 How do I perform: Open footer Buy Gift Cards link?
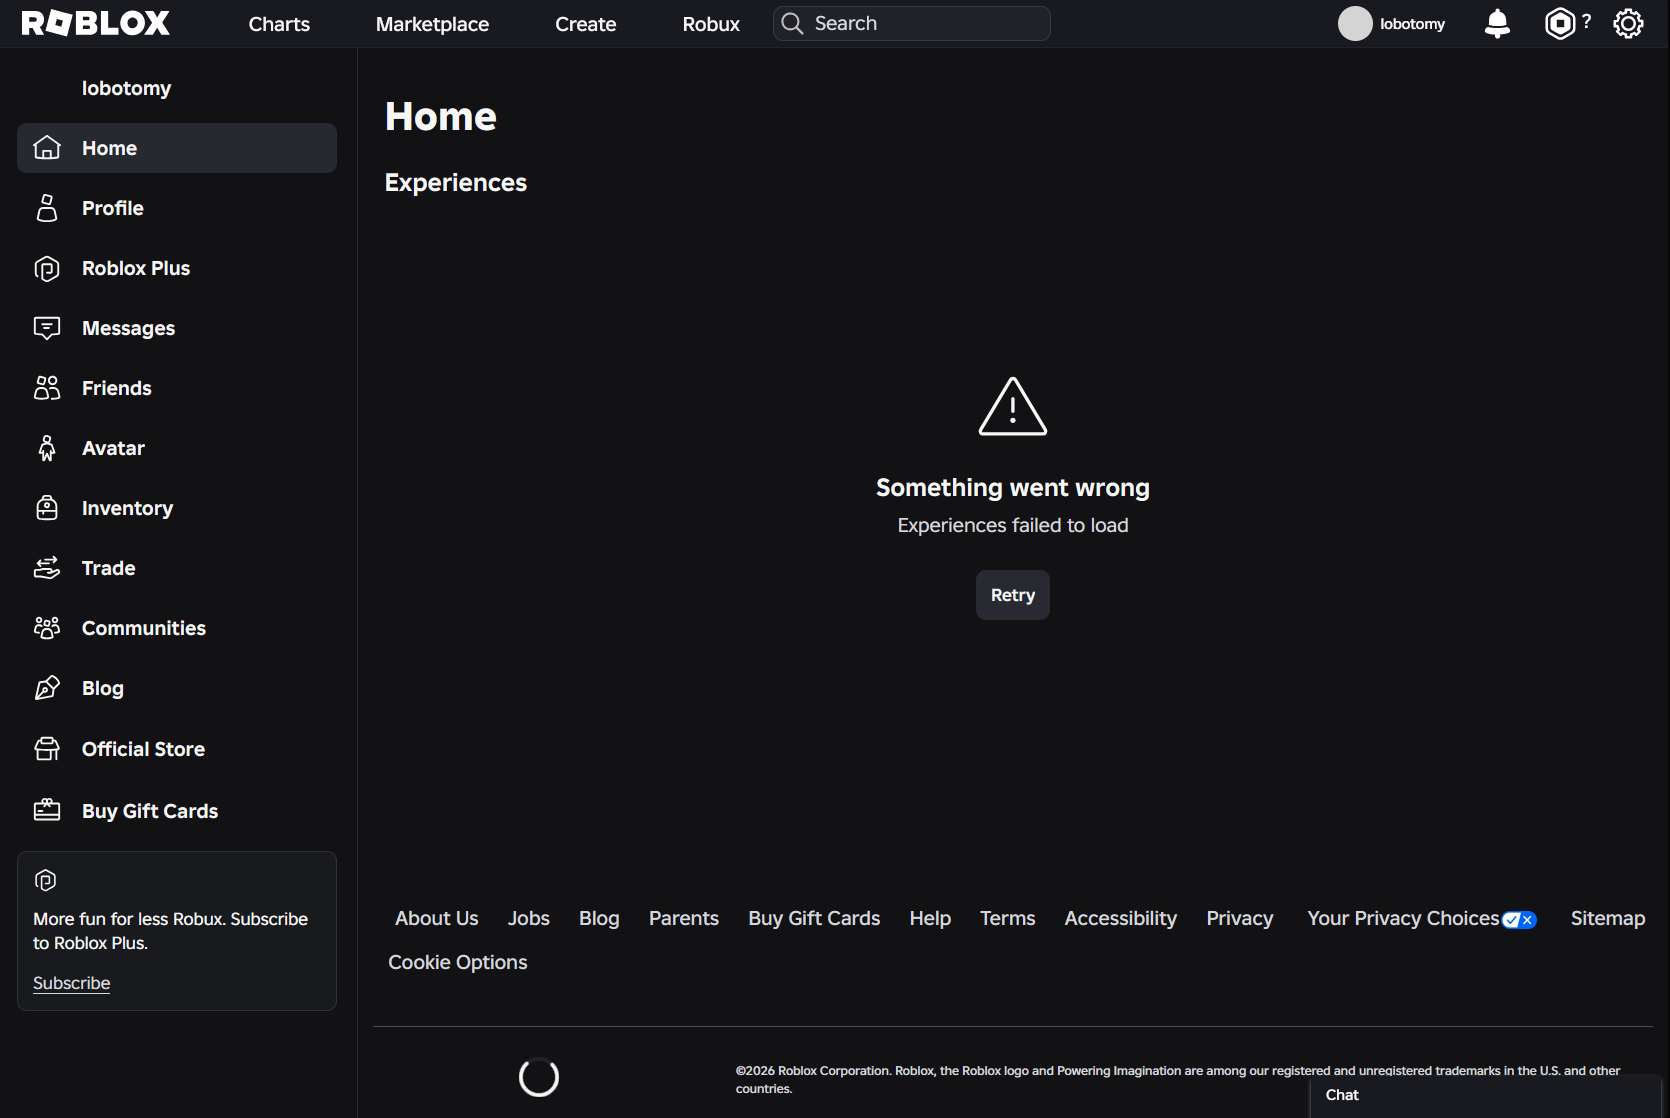point(814,918)
